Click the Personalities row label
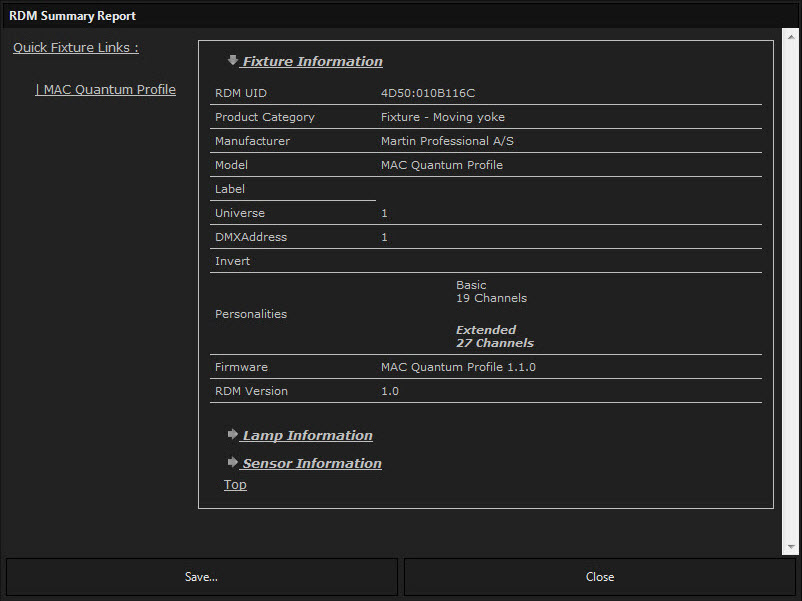The image size is (802, 601). coord(251,314)
